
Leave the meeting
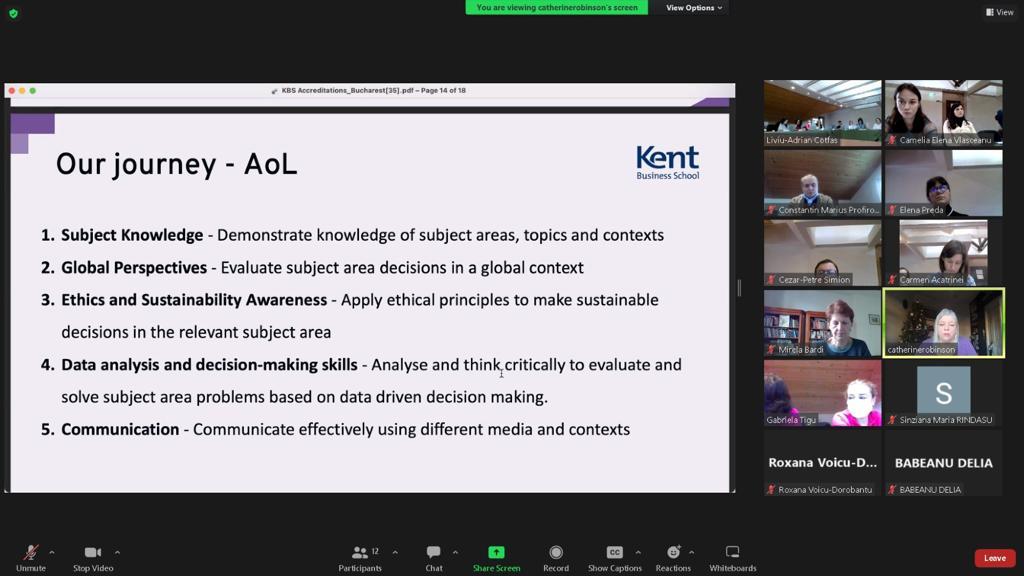[994, 558]
